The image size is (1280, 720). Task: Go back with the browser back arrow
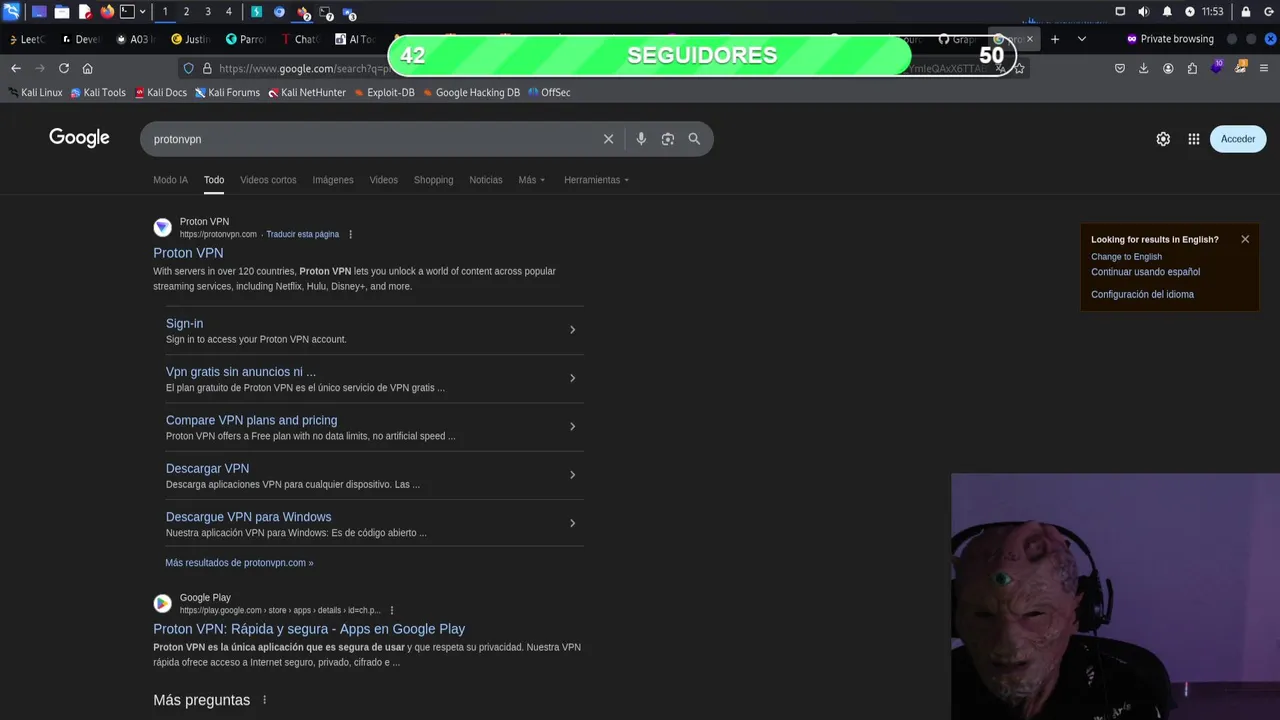(x=16, y=68)
